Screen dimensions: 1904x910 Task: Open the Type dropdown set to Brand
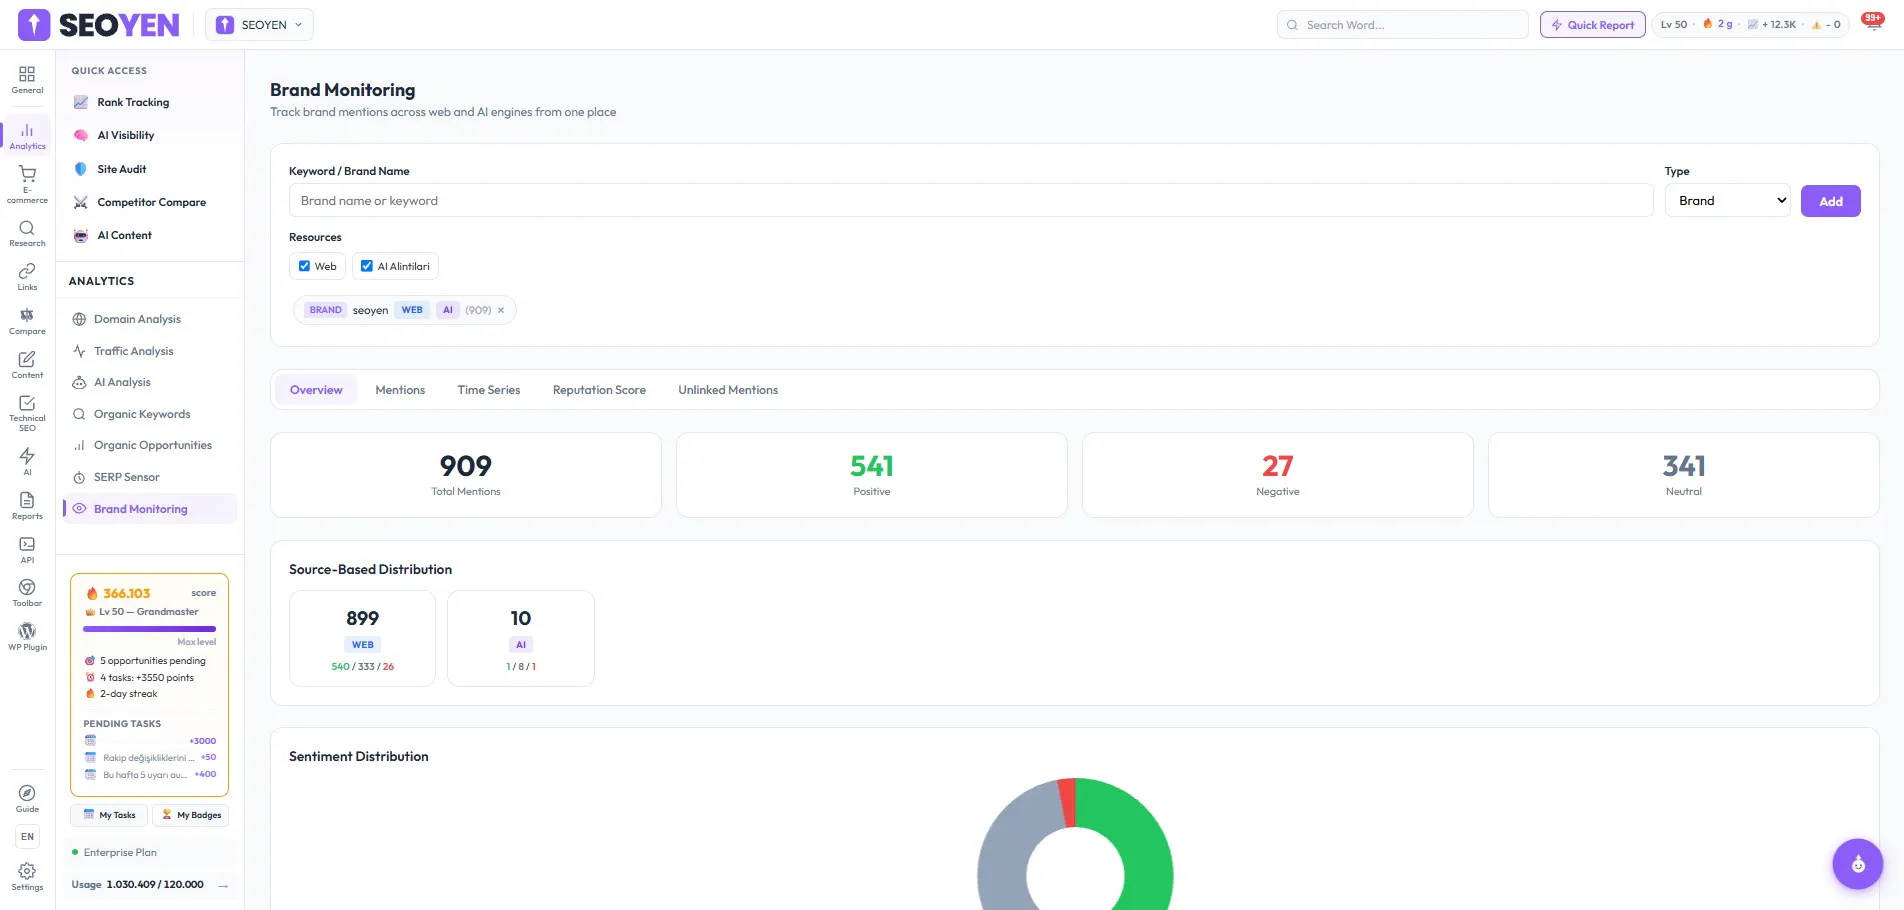1728,201
